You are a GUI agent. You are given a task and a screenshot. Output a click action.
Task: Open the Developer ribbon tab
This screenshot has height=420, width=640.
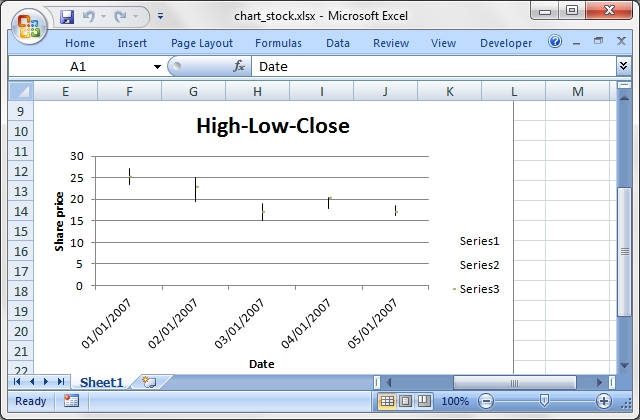point(506,43)
